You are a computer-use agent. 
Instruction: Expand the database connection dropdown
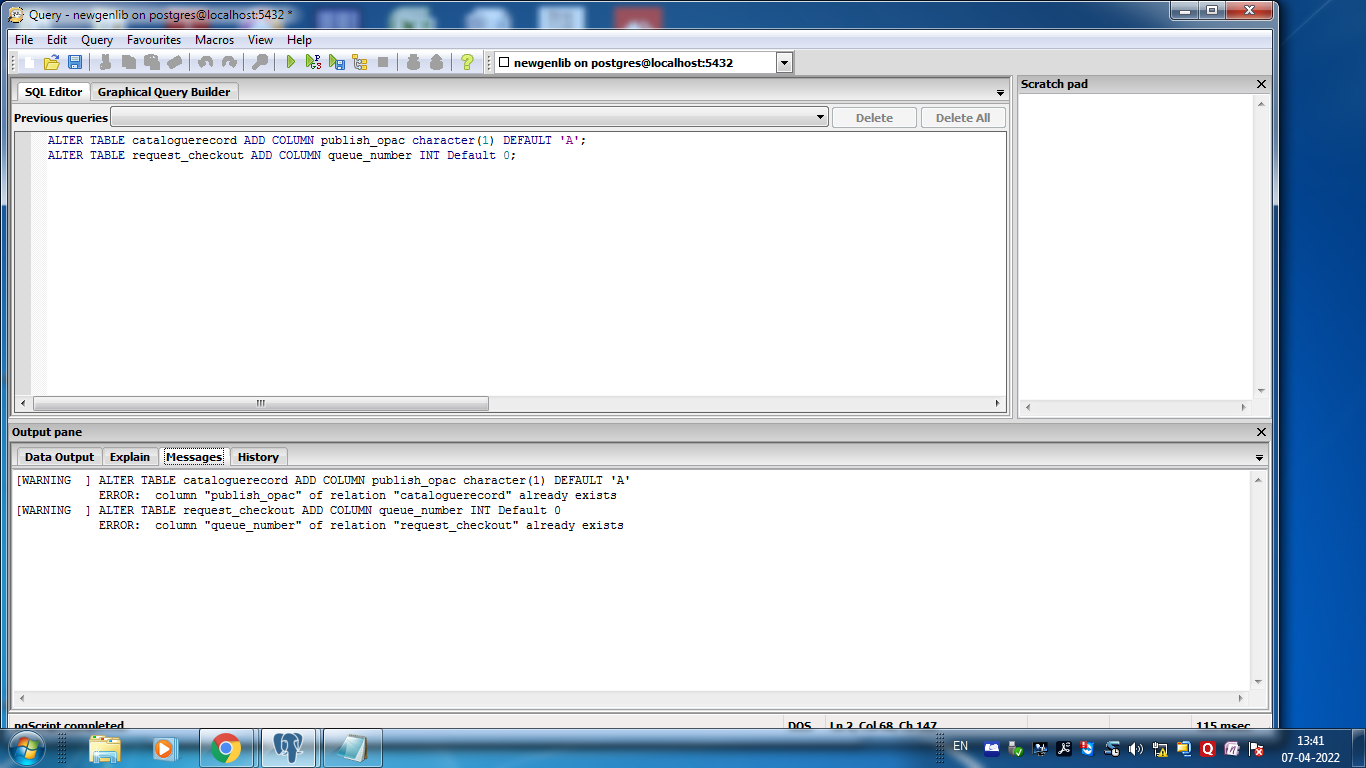pos(784,63)
